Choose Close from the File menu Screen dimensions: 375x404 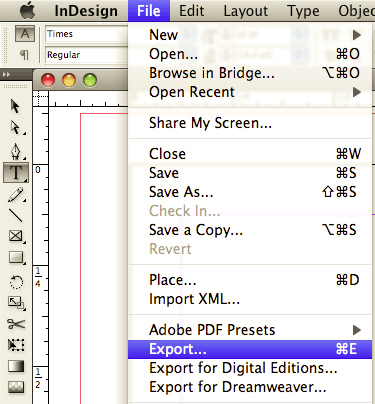(250, 154)
